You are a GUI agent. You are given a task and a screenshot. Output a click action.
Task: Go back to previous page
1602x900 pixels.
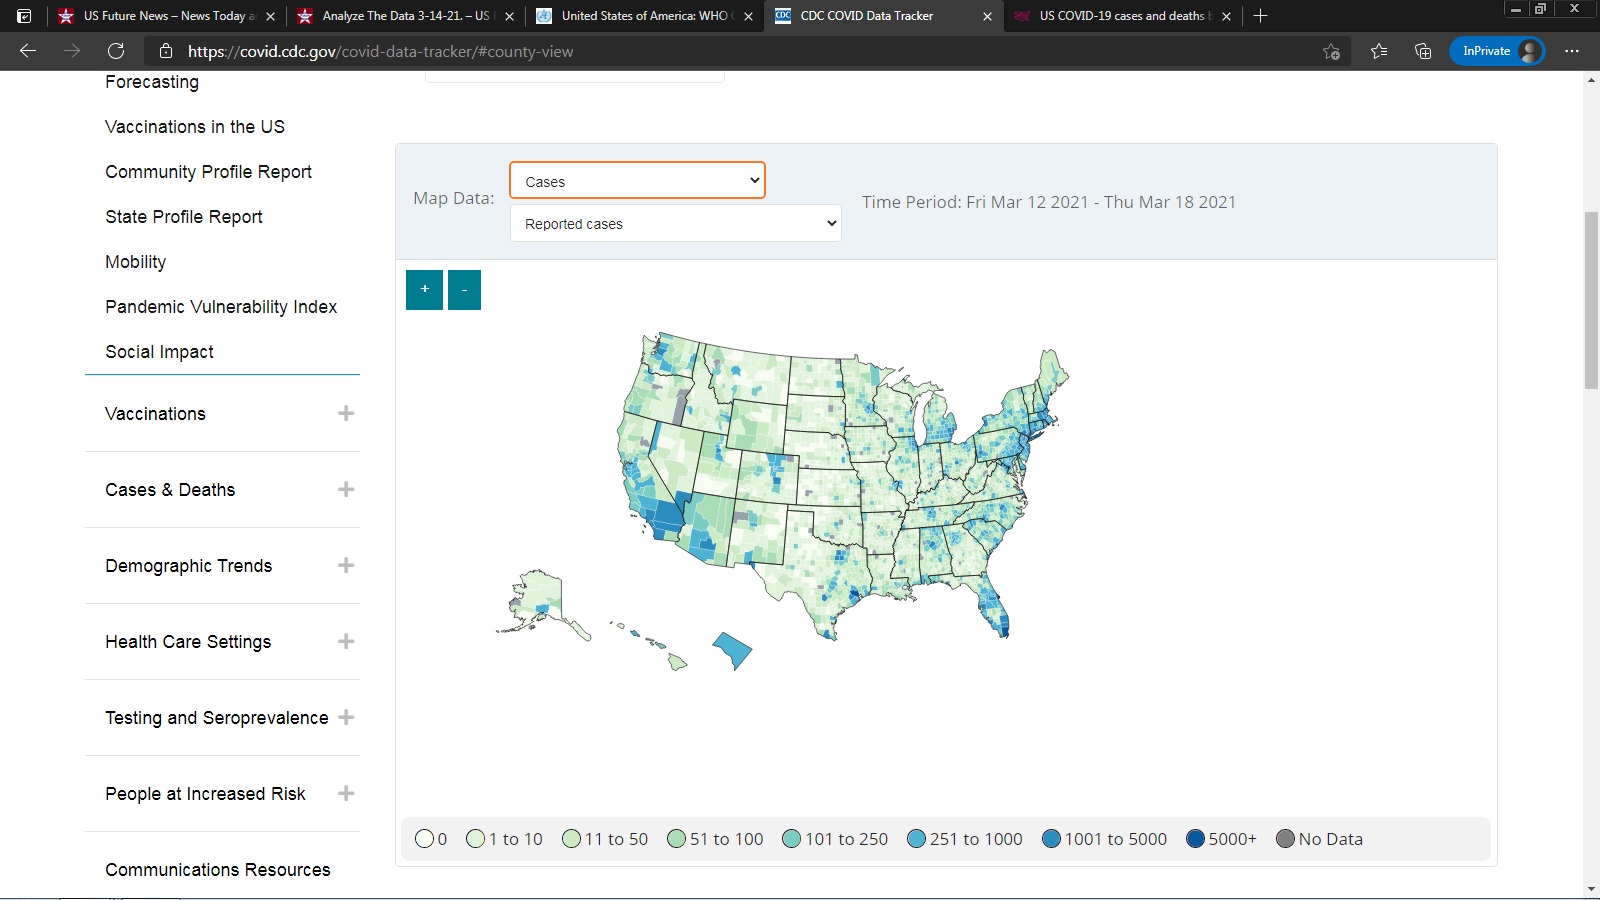28,51
